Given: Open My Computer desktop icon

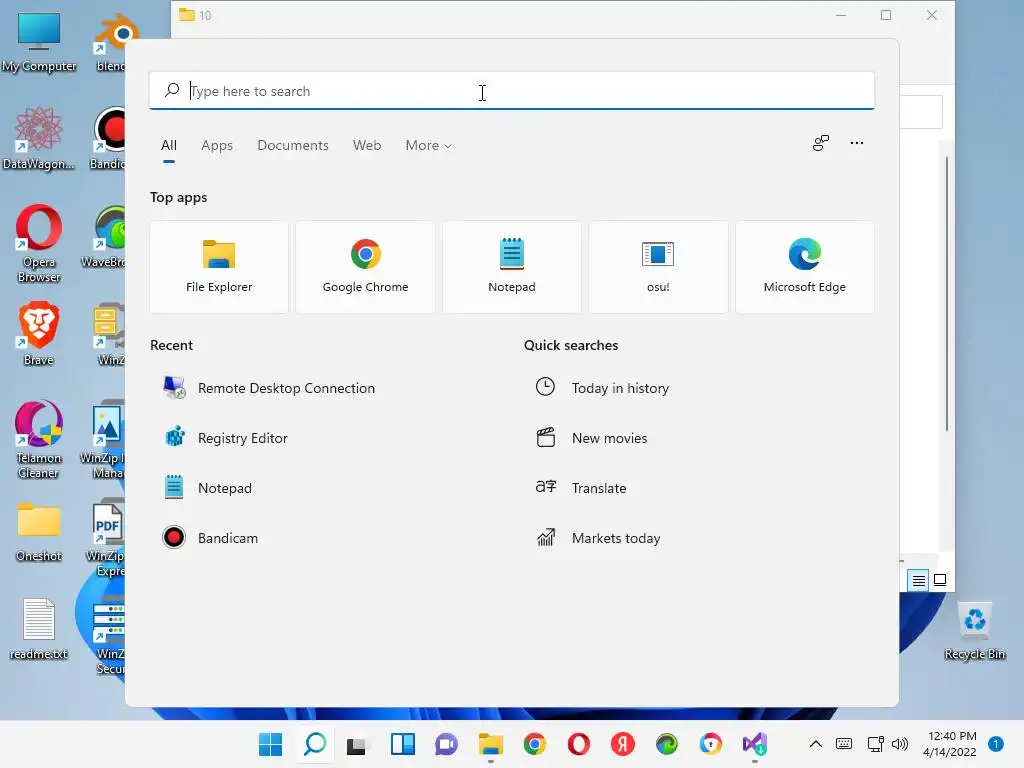Looking at the screenshot, I should tap(39, 42).
